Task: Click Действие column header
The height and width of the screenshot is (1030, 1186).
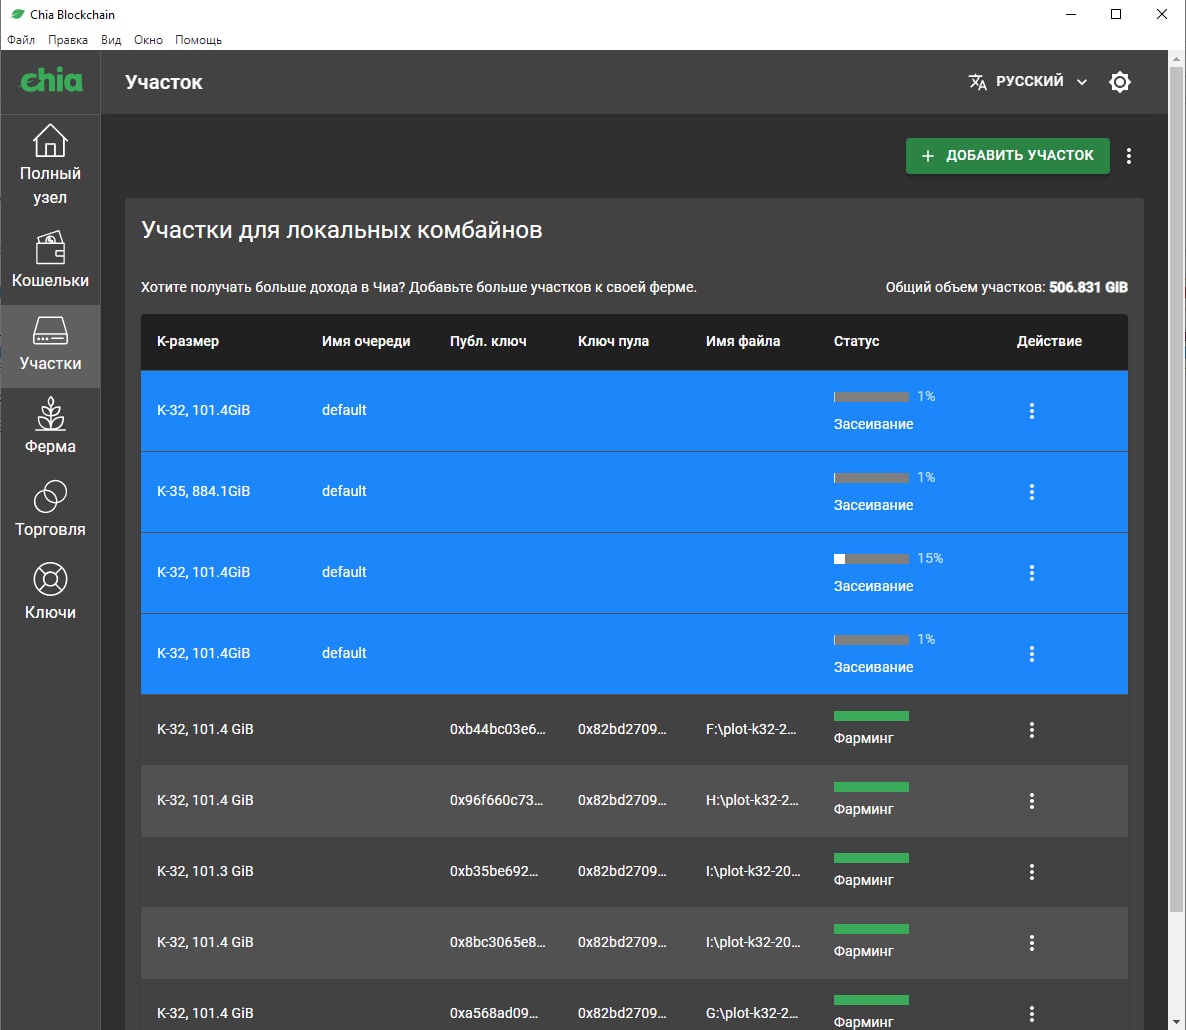Action: point(1049,341)
